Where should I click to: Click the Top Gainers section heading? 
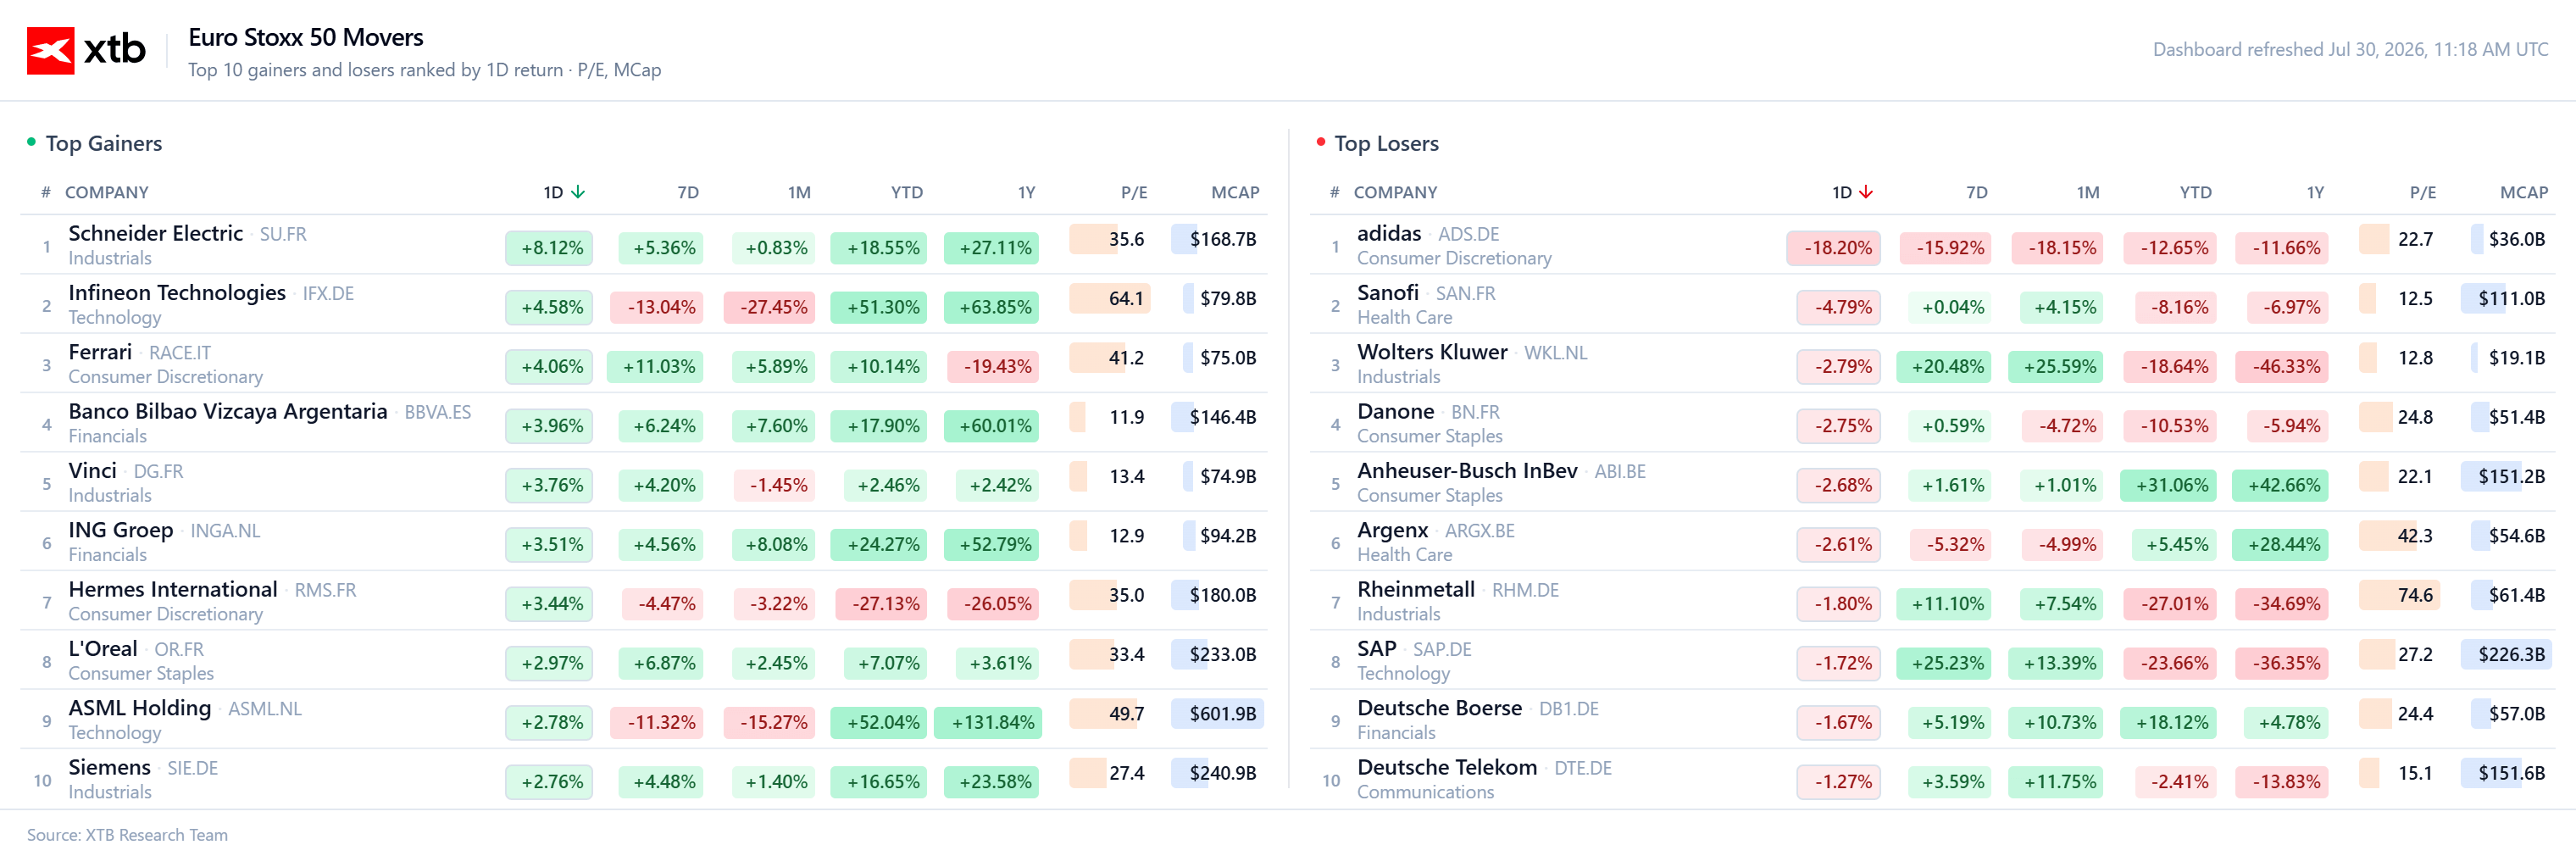coord(104,143)
